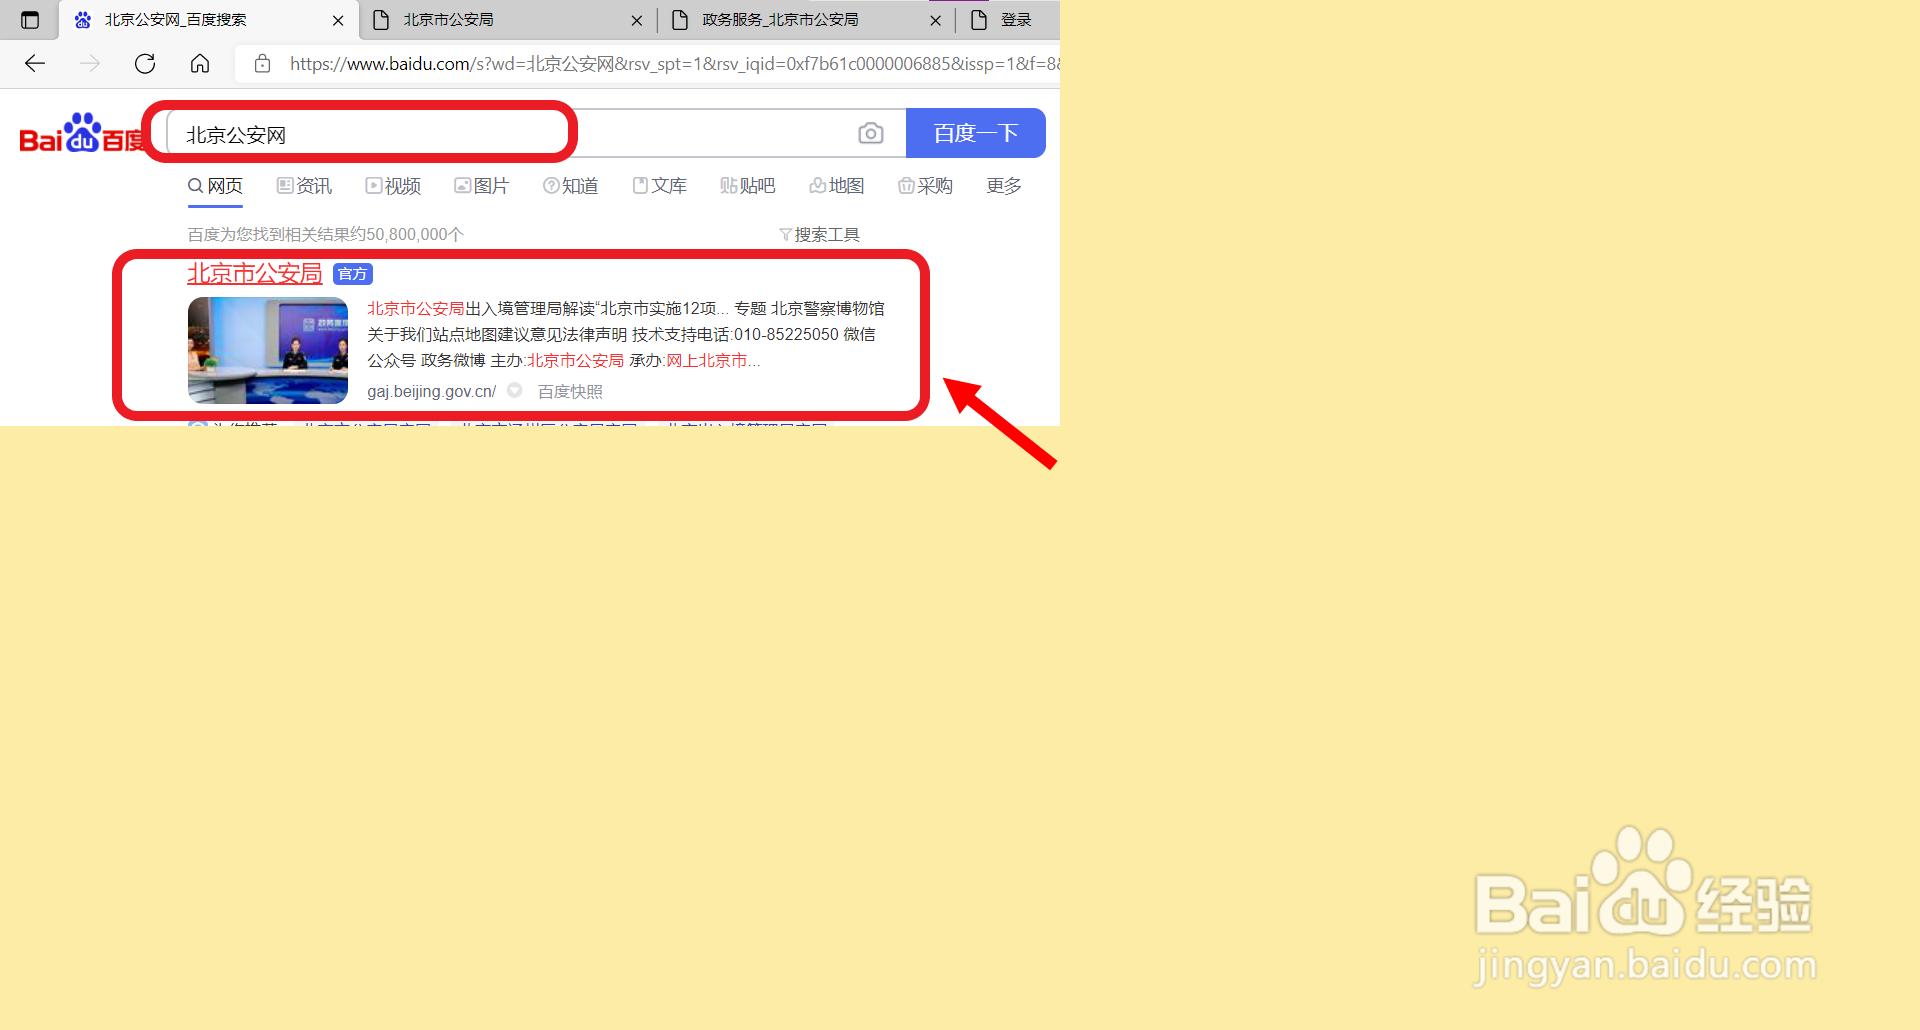Screen dimensions: 1920x1030
Task: Select the 视频 search category
Action: click(393, 186)
